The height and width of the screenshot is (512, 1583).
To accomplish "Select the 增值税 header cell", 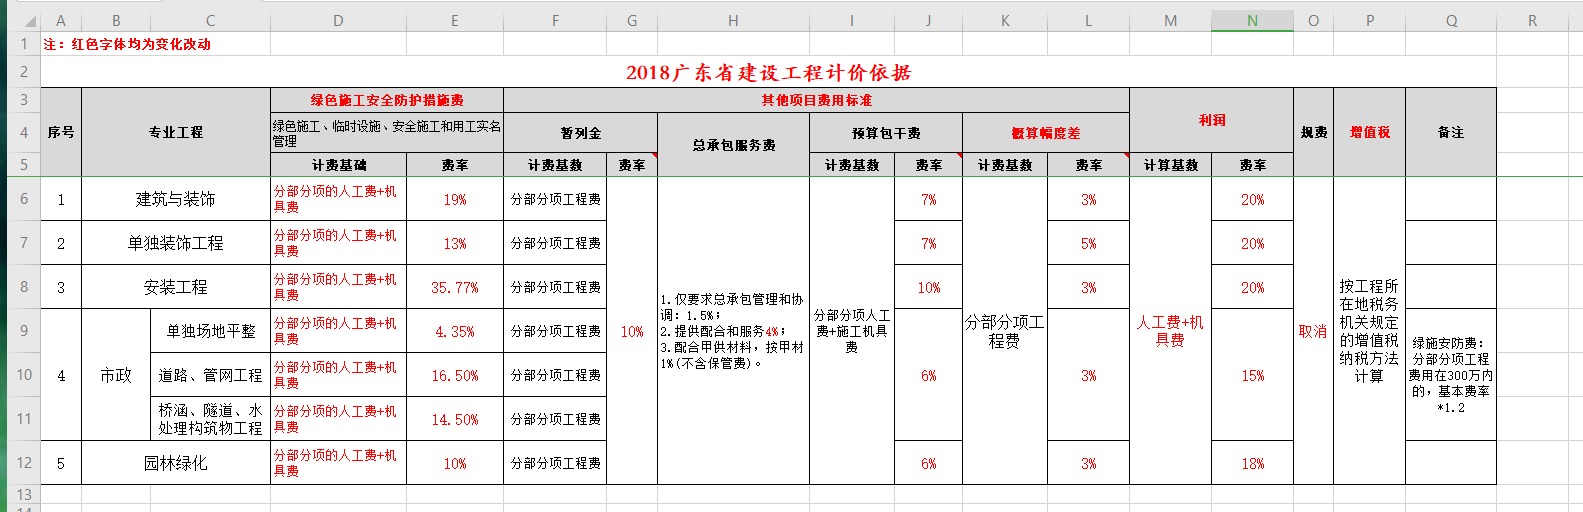I will 1370,132.
